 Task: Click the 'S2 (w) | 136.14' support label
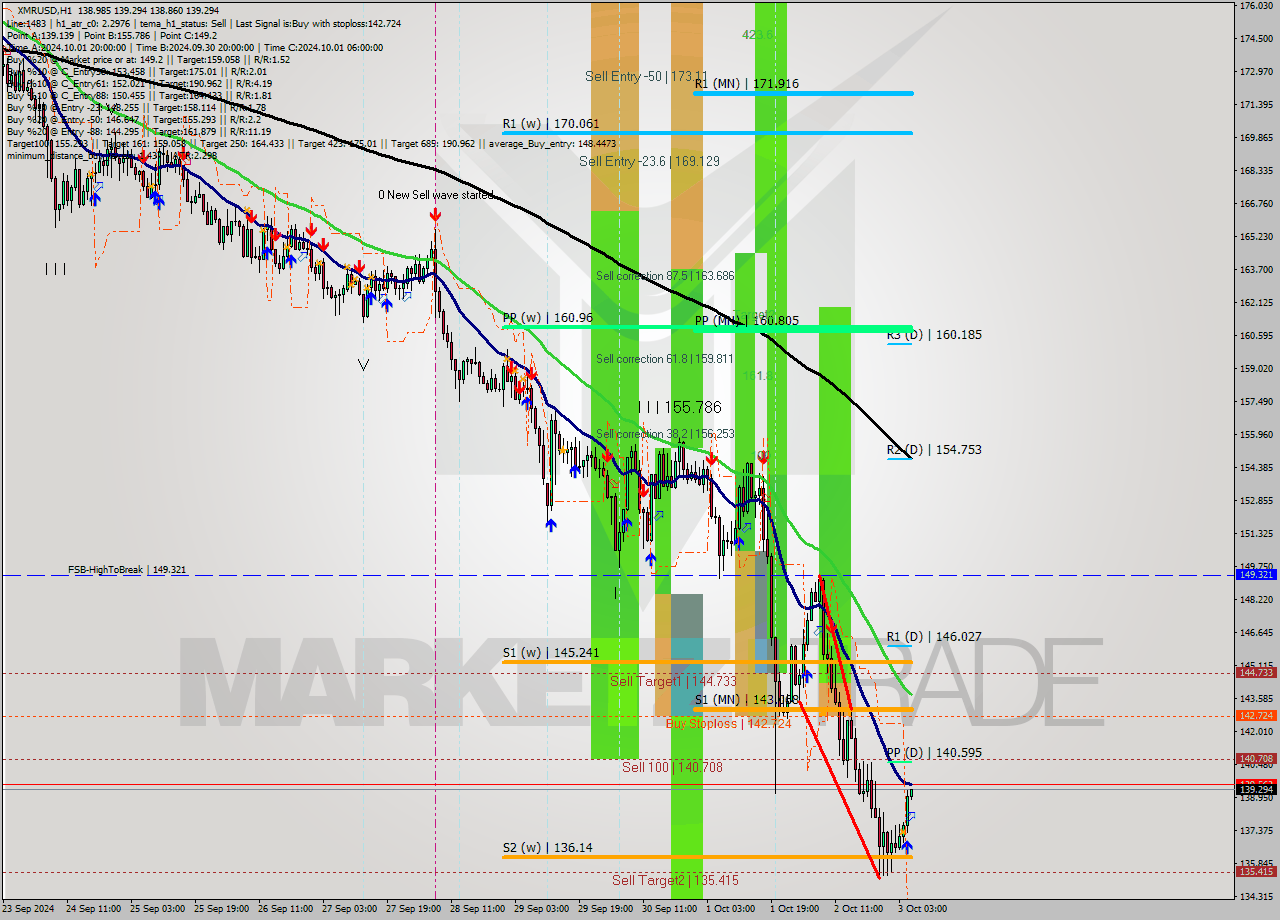coord(547,848)
